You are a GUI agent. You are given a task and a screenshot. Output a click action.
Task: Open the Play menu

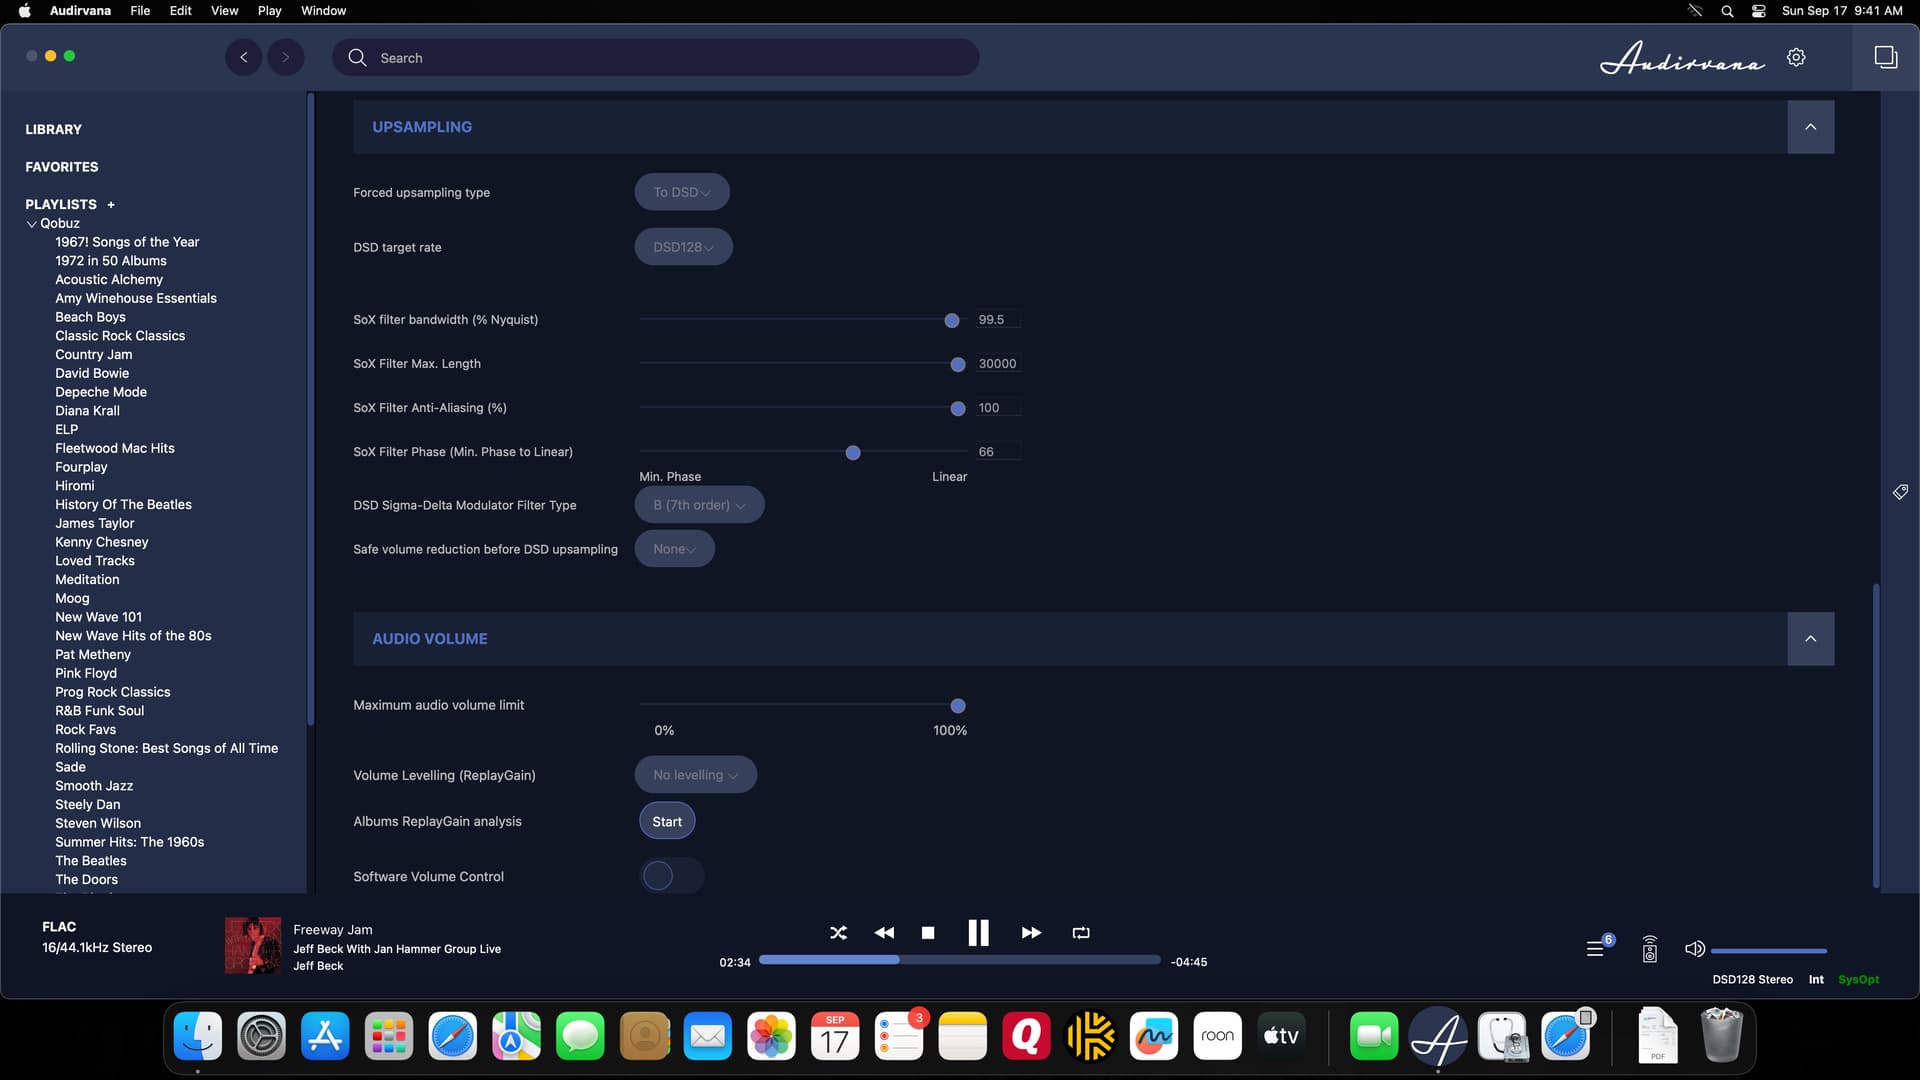tap(269, 11)
